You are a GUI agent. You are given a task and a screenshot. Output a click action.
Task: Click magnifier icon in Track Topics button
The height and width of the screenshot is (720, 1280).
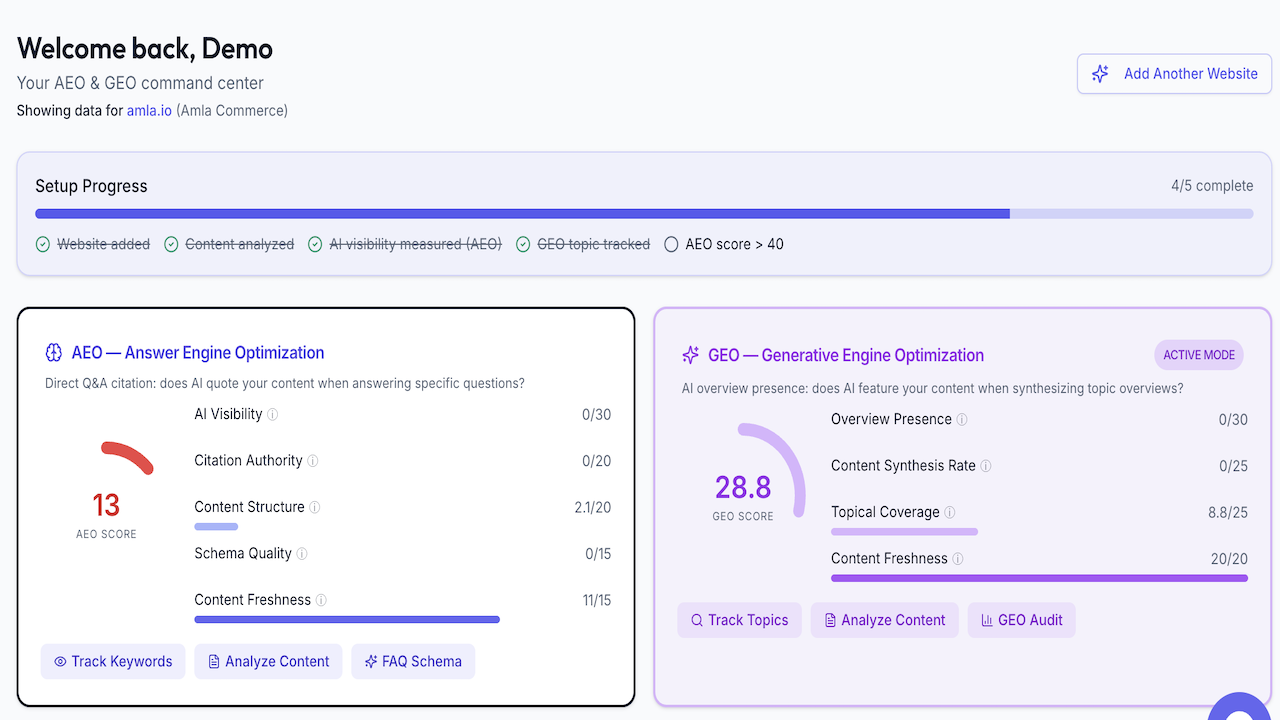coord(697,620)
